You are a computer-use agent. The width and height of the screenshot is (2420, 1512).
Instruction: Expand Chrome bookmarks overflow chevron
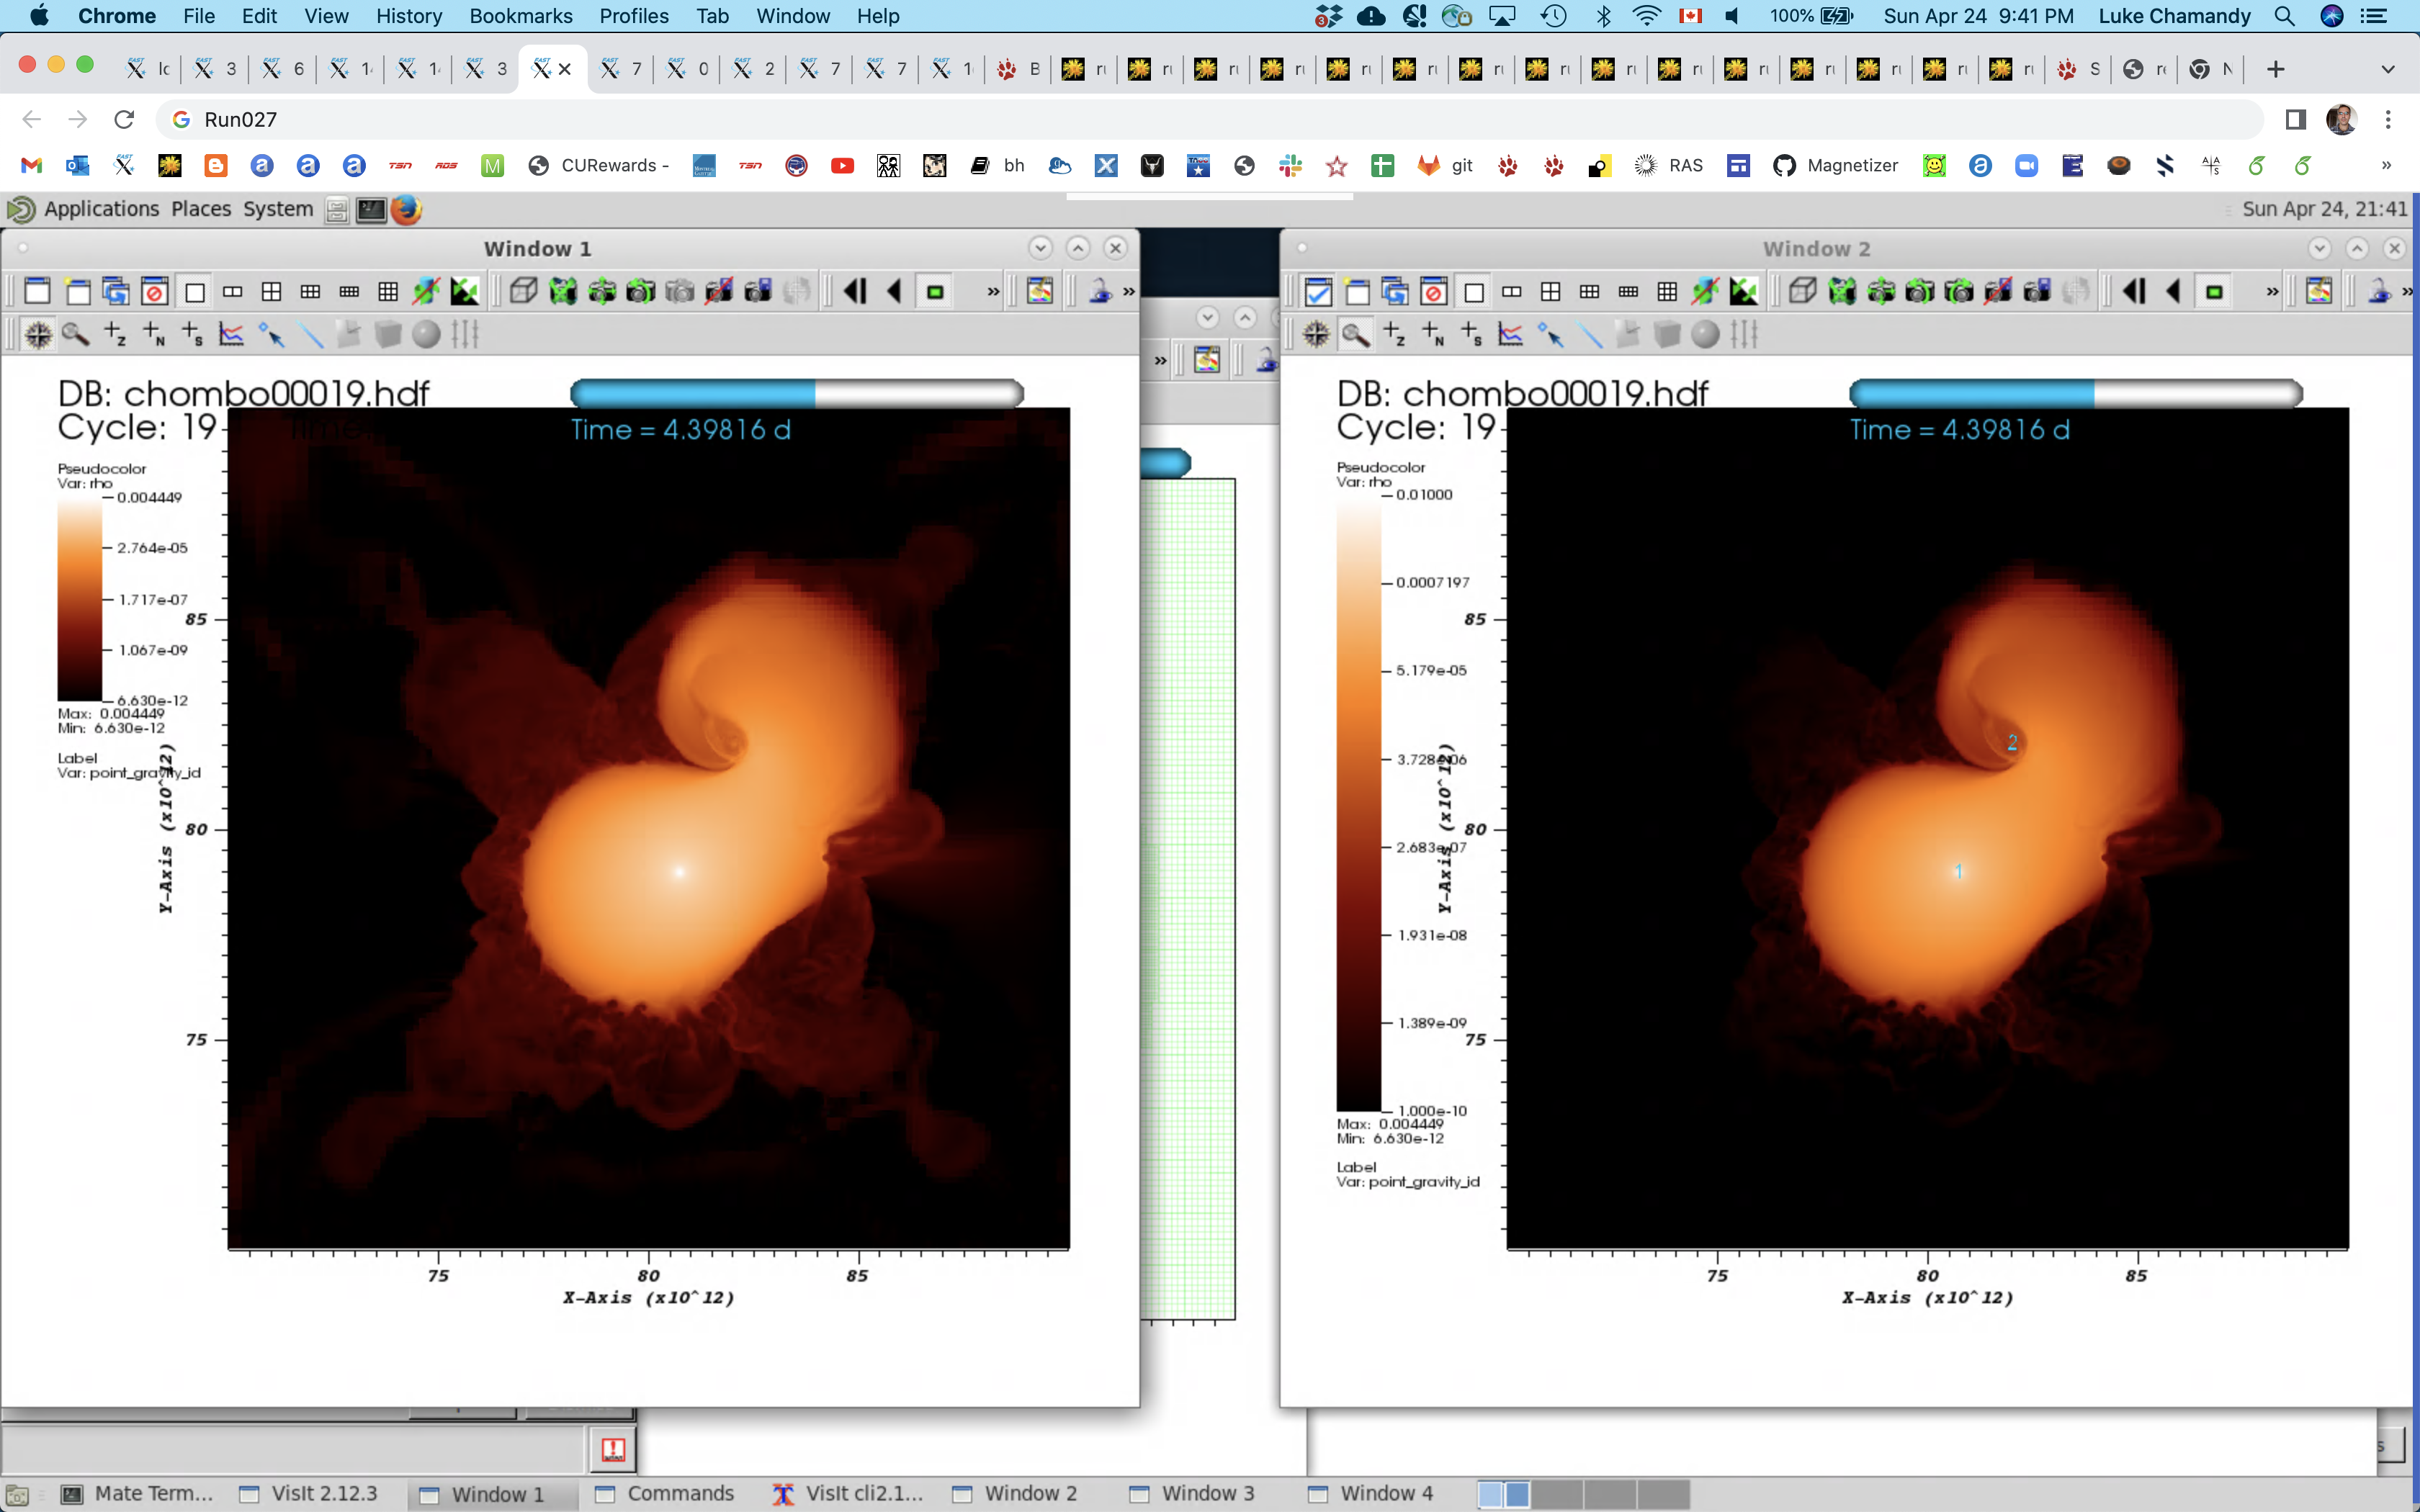pos(2386,166)
